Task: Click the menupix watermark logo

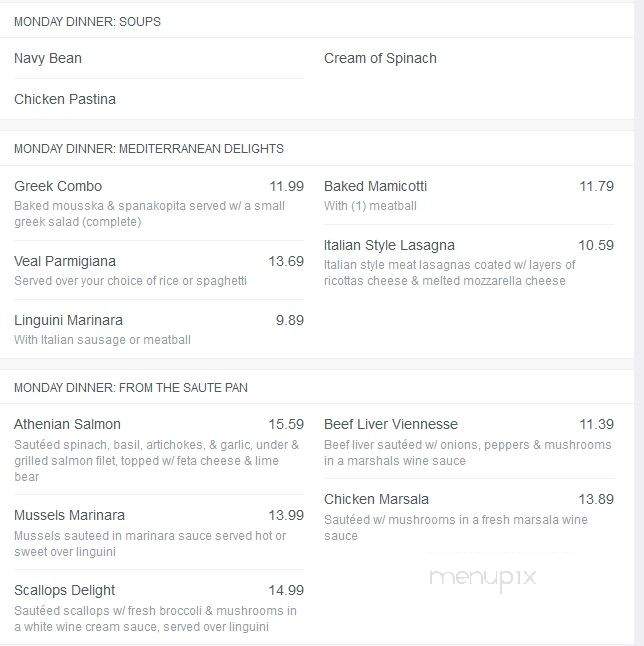Action: (x=482, y=578)
